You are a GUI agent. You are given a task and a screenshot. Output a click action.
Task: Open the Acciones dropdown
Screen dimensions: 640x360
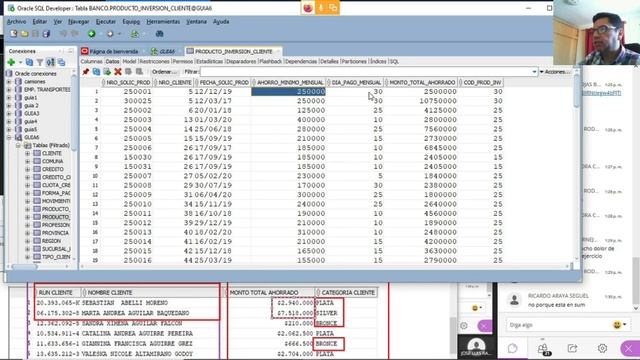(556, 72)
